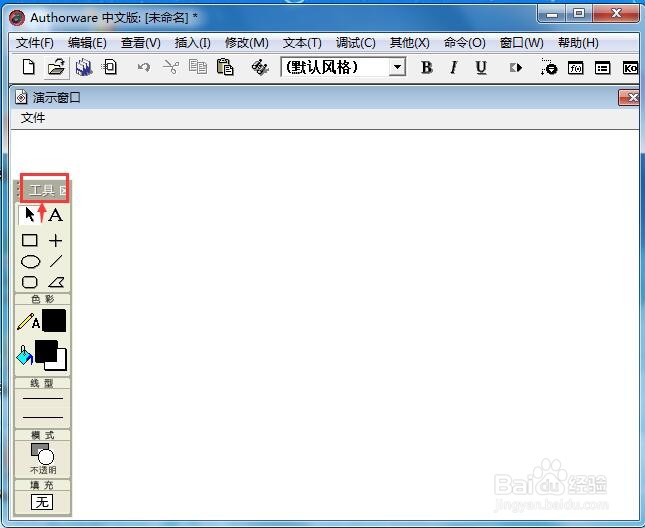Image resolution: width=645 pixels, height=528 pixels.
Task: Close the 演示窗口 presentation window
Action: pyautogui.click(x=629, y=97)
